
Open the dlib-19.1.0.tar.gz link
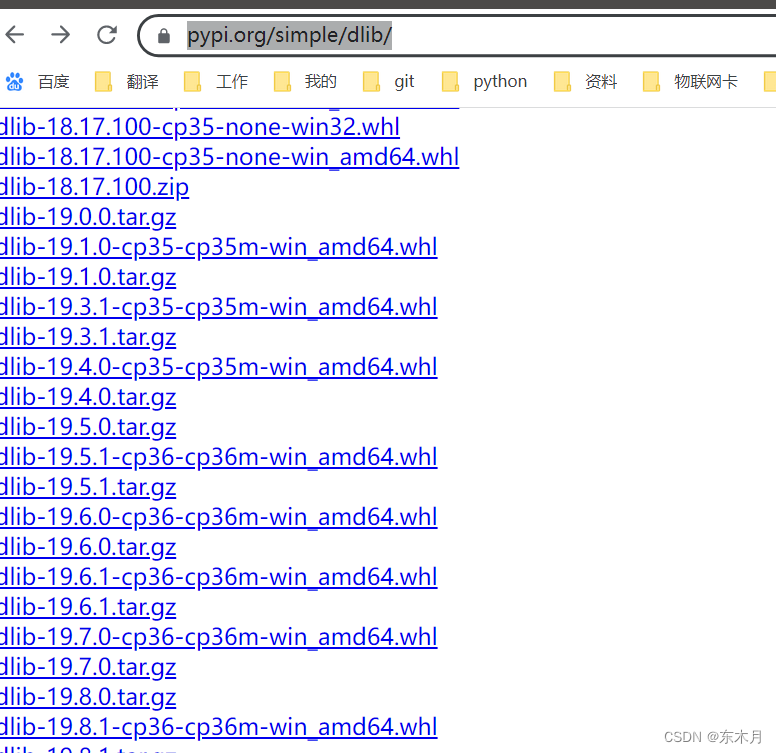pyautogui.click(x=88, y=277)
